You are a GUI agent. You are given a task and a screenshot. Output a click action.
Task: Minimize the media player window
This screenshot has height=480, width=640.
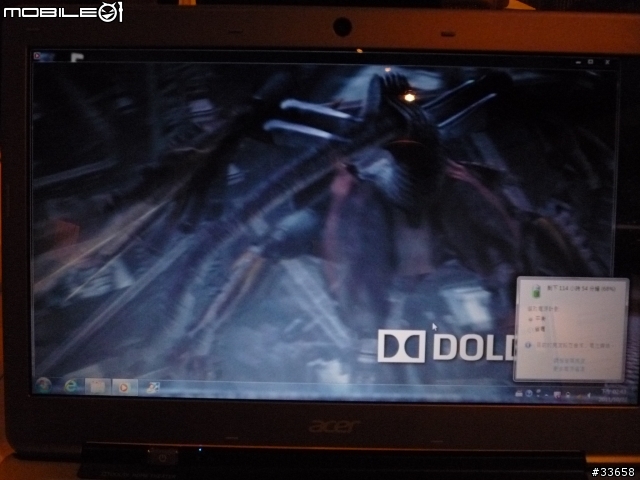578,62
